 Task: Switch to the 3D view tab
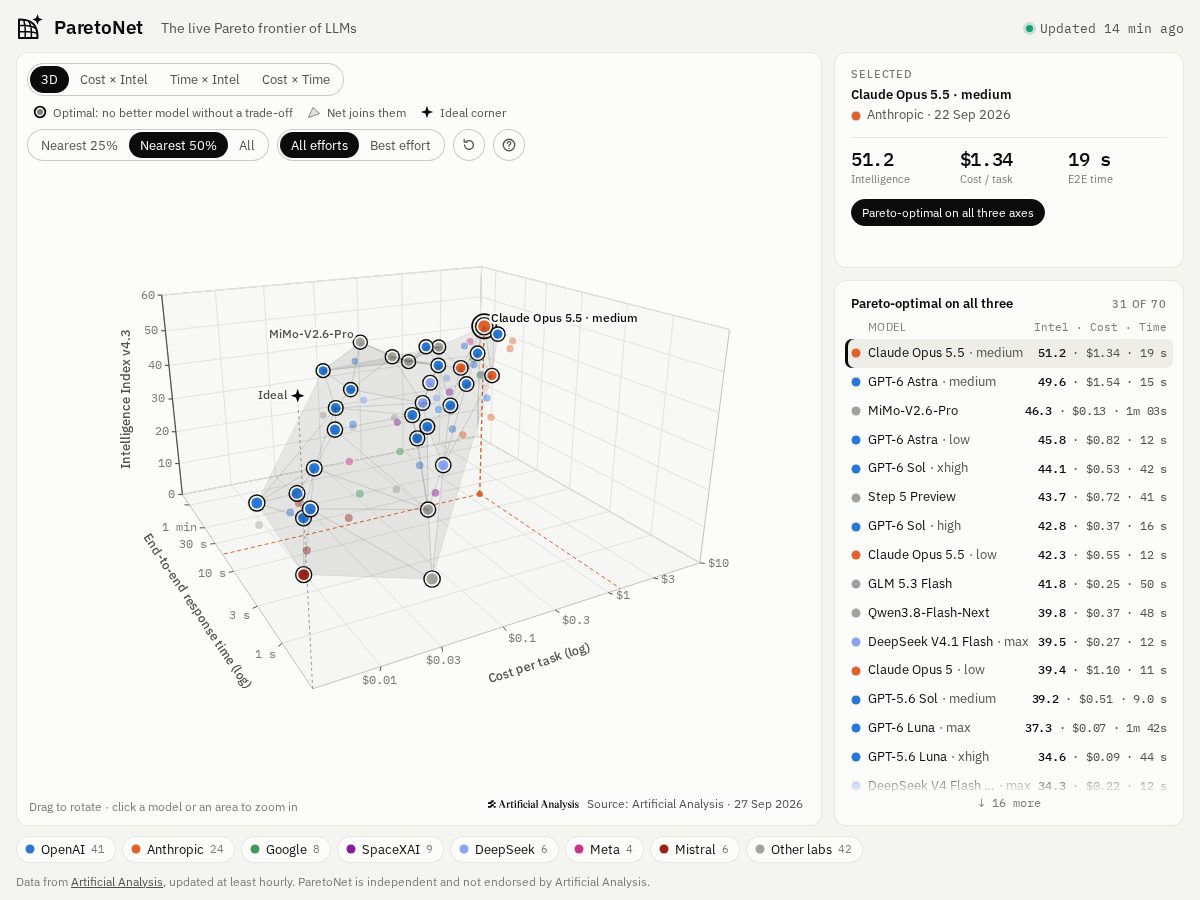point(49,80)
